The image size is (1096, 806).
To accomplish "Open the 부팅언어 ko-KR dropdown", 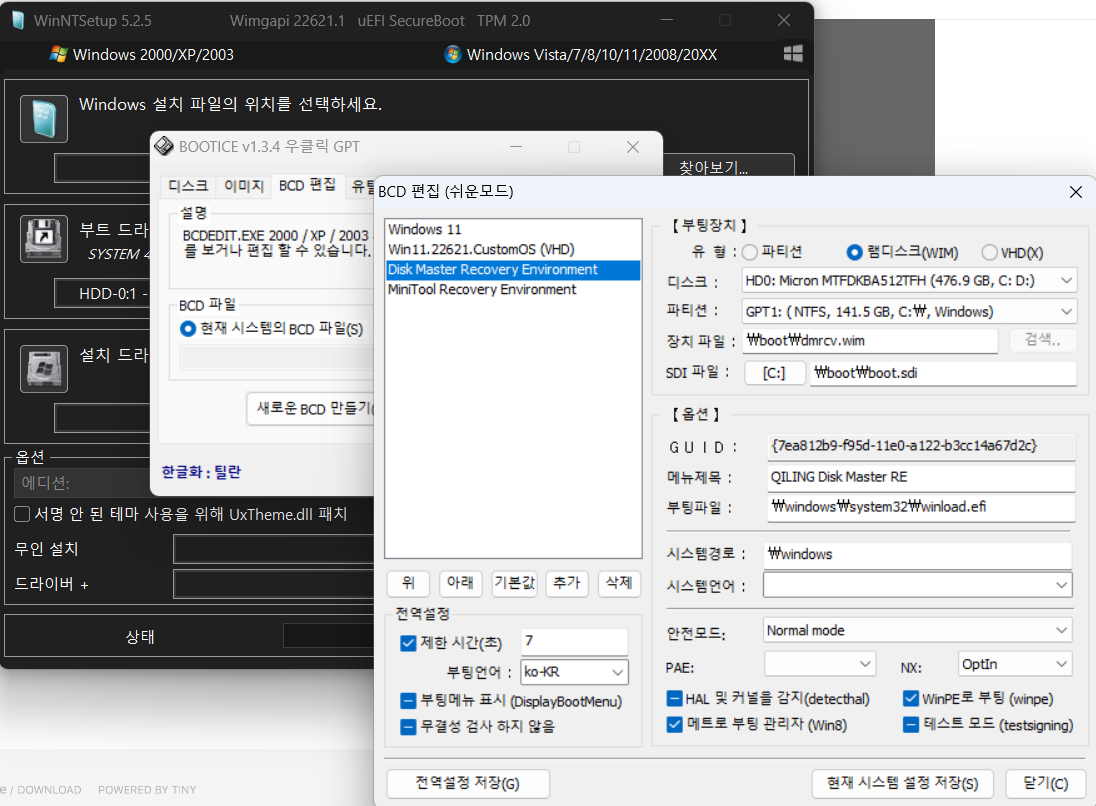I will pyautogui.click(x=574, y=672).
